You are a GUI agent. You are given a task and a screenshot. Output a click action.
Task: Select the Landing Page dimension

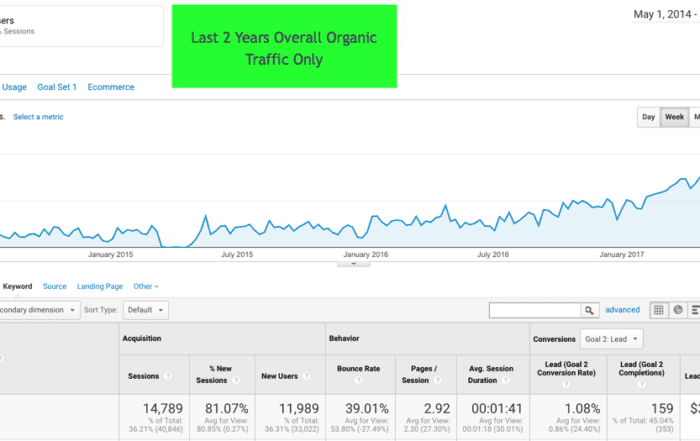100,286
